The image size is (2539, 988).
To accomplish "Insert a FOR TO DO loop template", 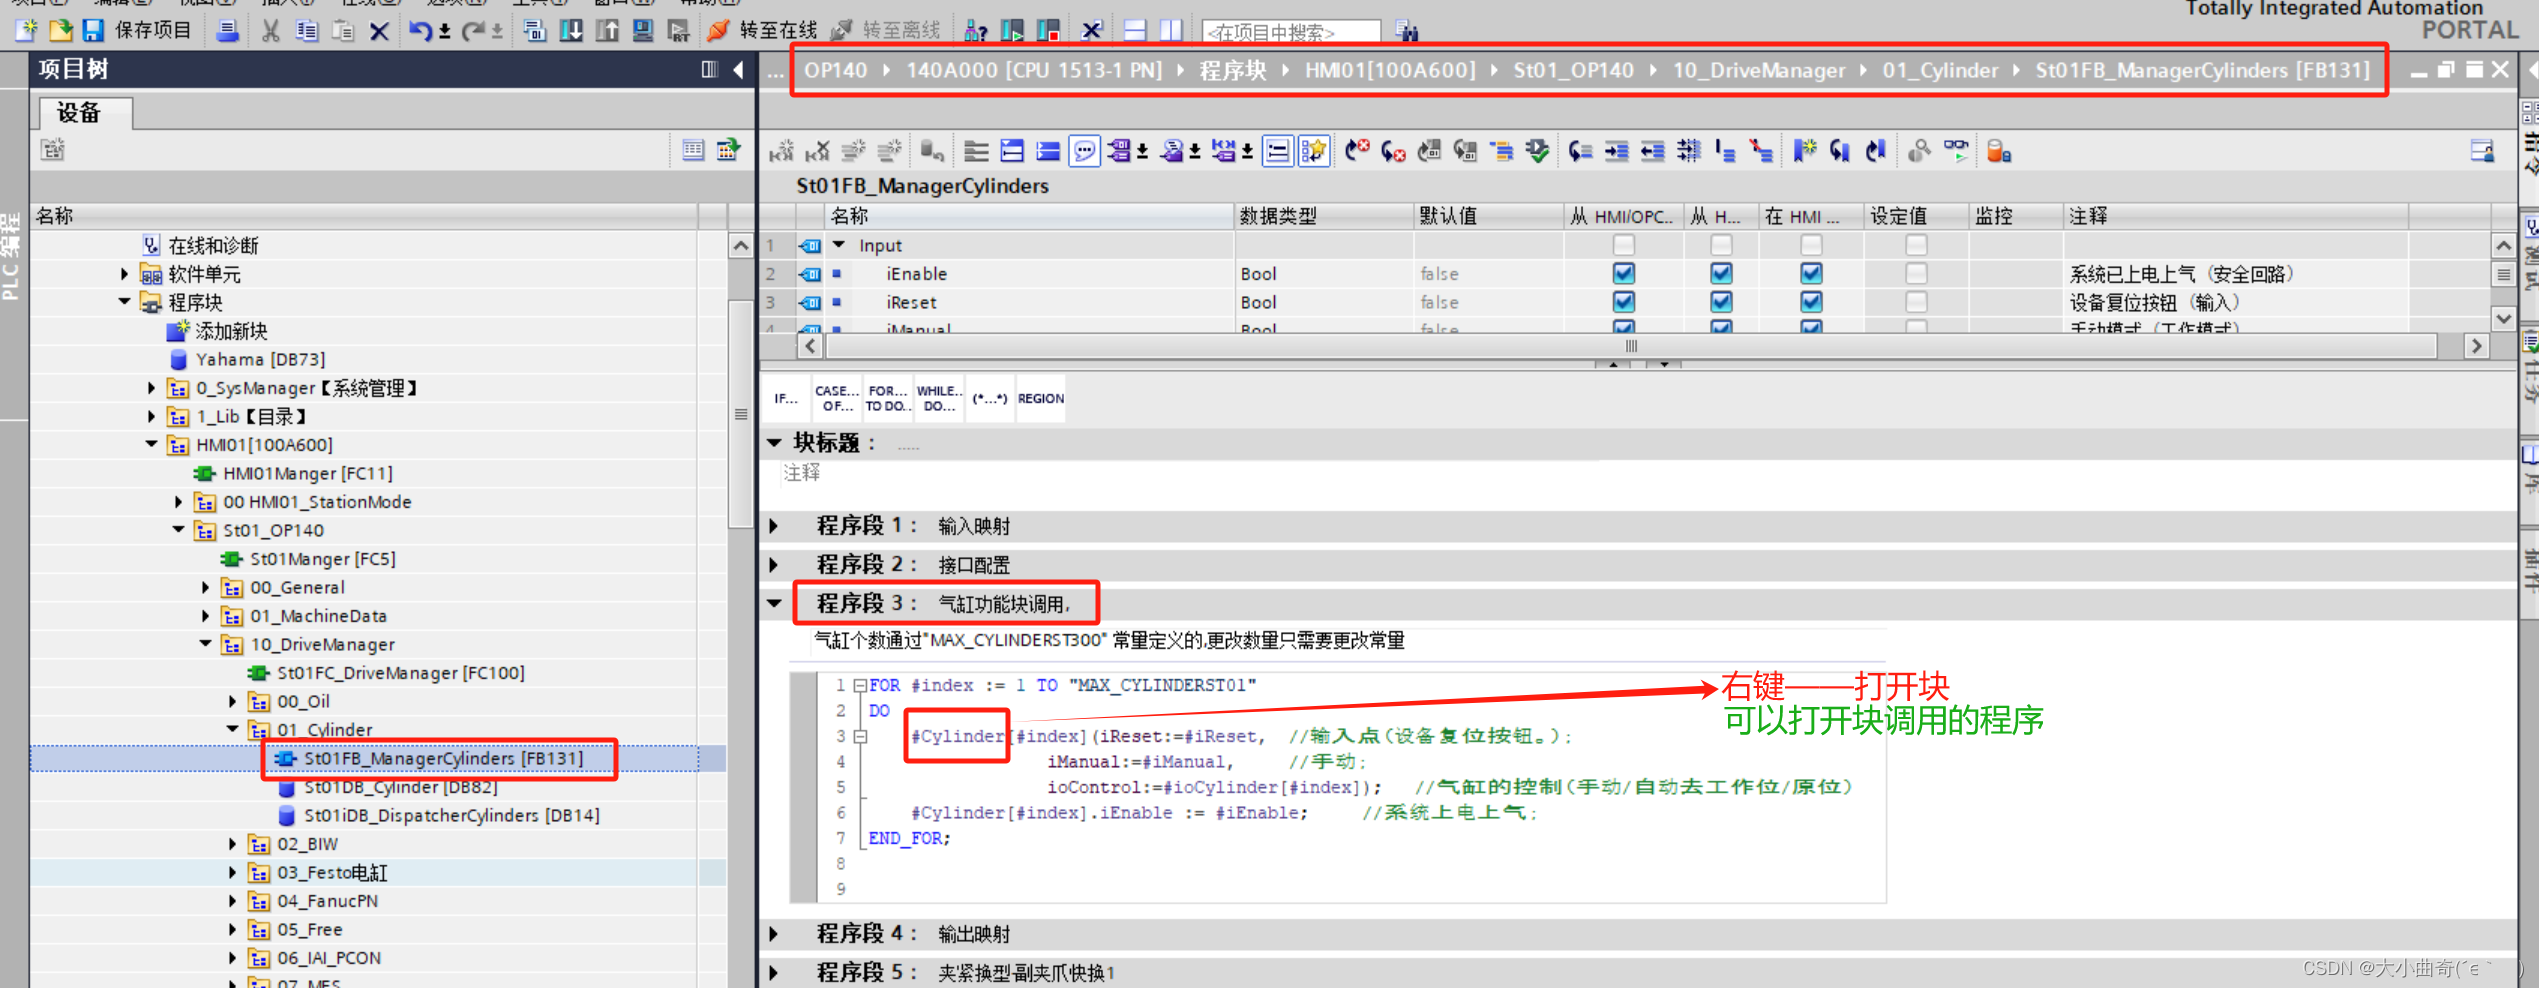I will pyautogui.click(x=887, y=398).
